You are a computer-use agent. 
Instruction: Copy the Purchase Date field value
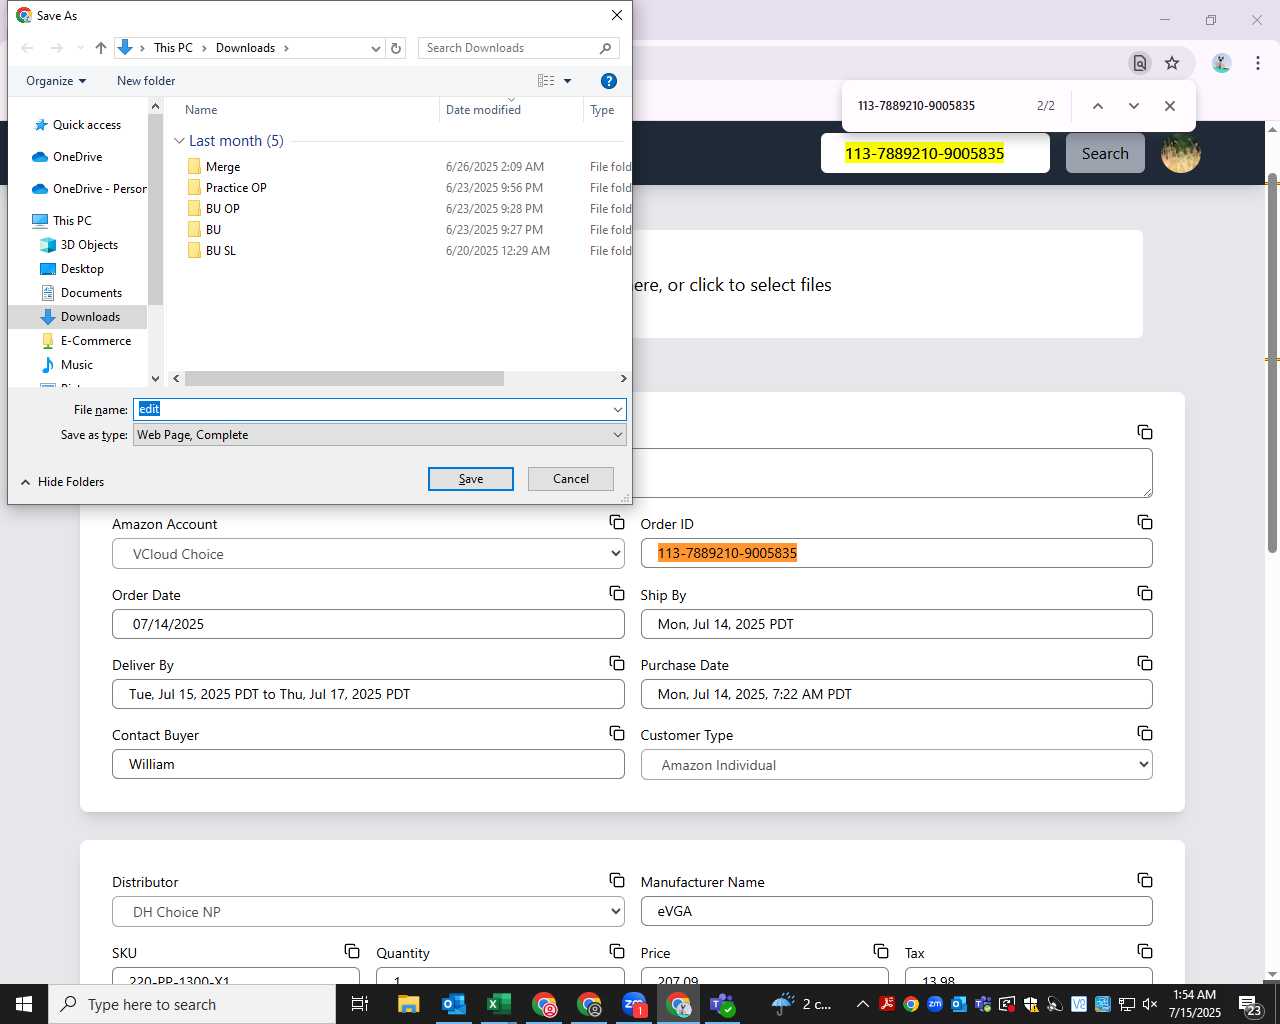click(1145, 663)
